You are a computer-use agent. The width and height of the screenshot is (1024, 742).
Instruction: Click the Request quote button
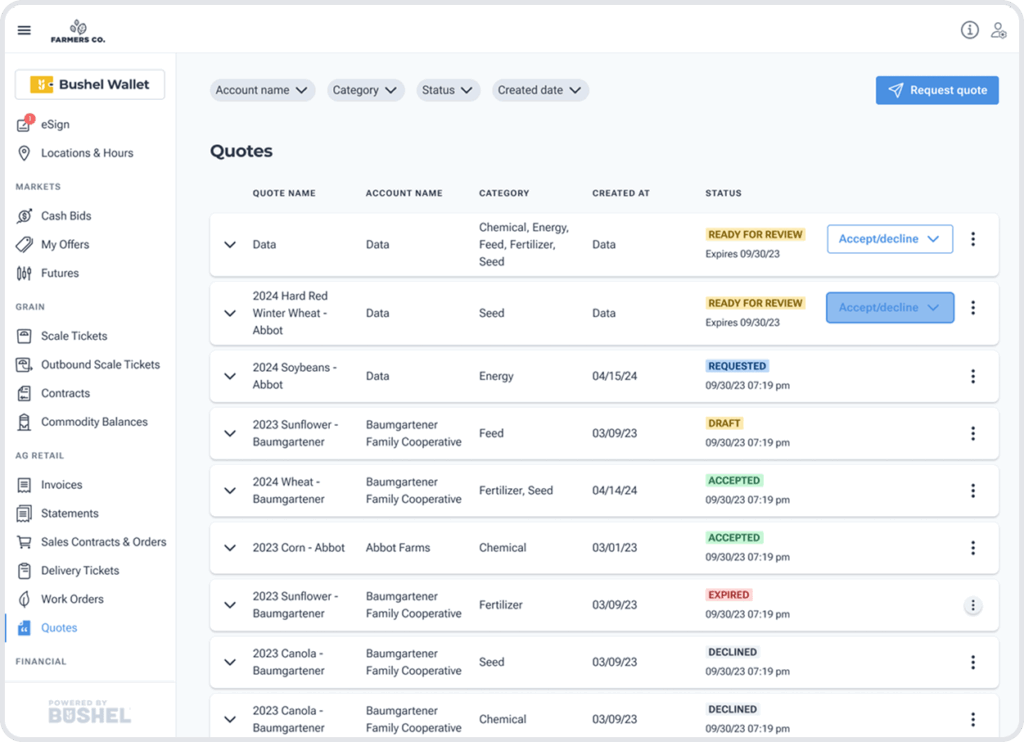coord(937,90)
